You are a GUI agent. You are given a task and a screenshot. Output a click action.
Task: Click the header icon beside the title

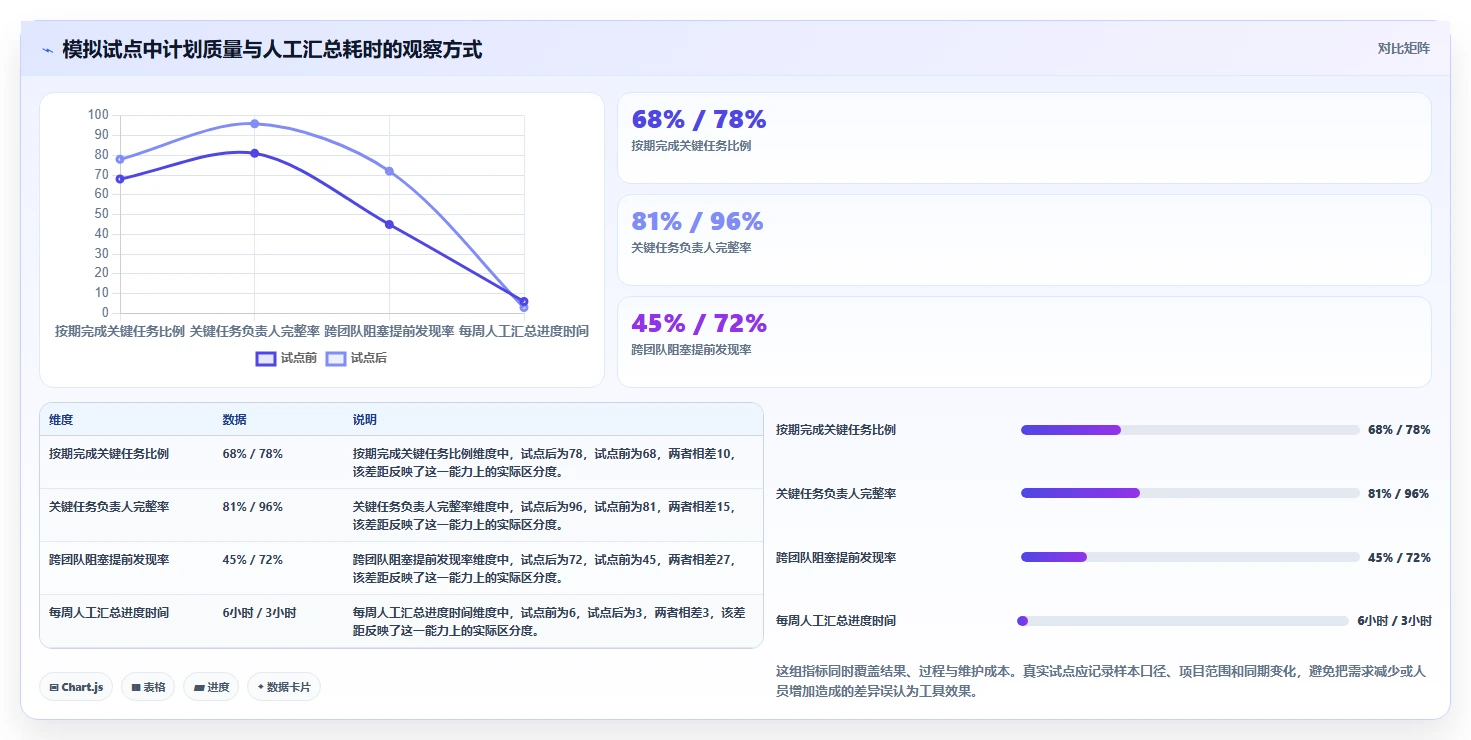47,50
